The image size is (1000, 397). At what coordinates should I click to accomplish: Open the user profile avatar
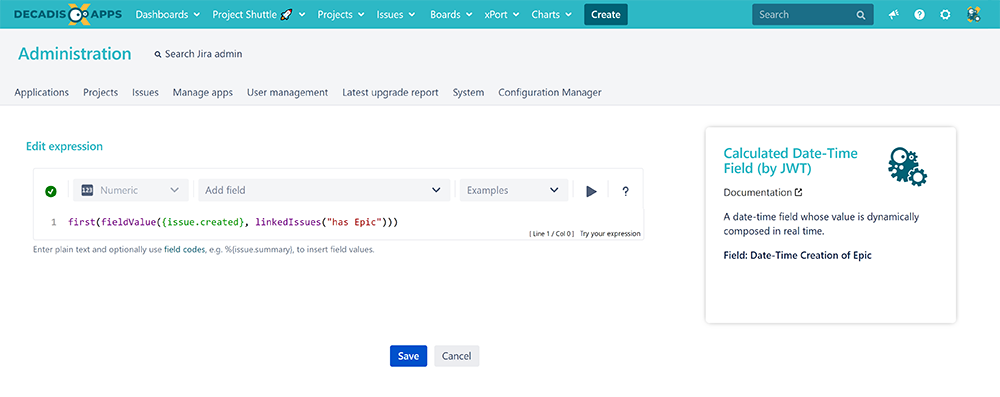973,15
